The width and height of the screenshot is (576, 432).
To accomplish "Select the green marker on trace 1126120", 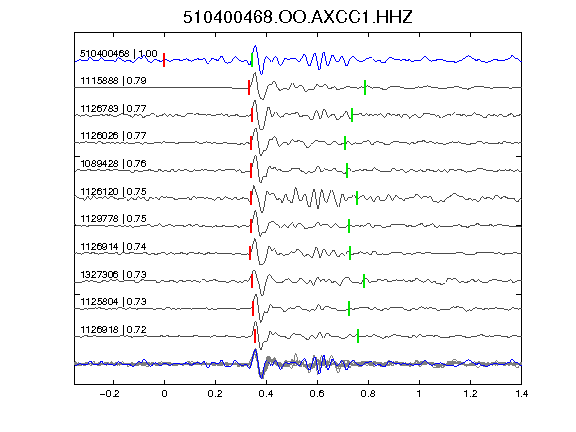I will (357, 198).
